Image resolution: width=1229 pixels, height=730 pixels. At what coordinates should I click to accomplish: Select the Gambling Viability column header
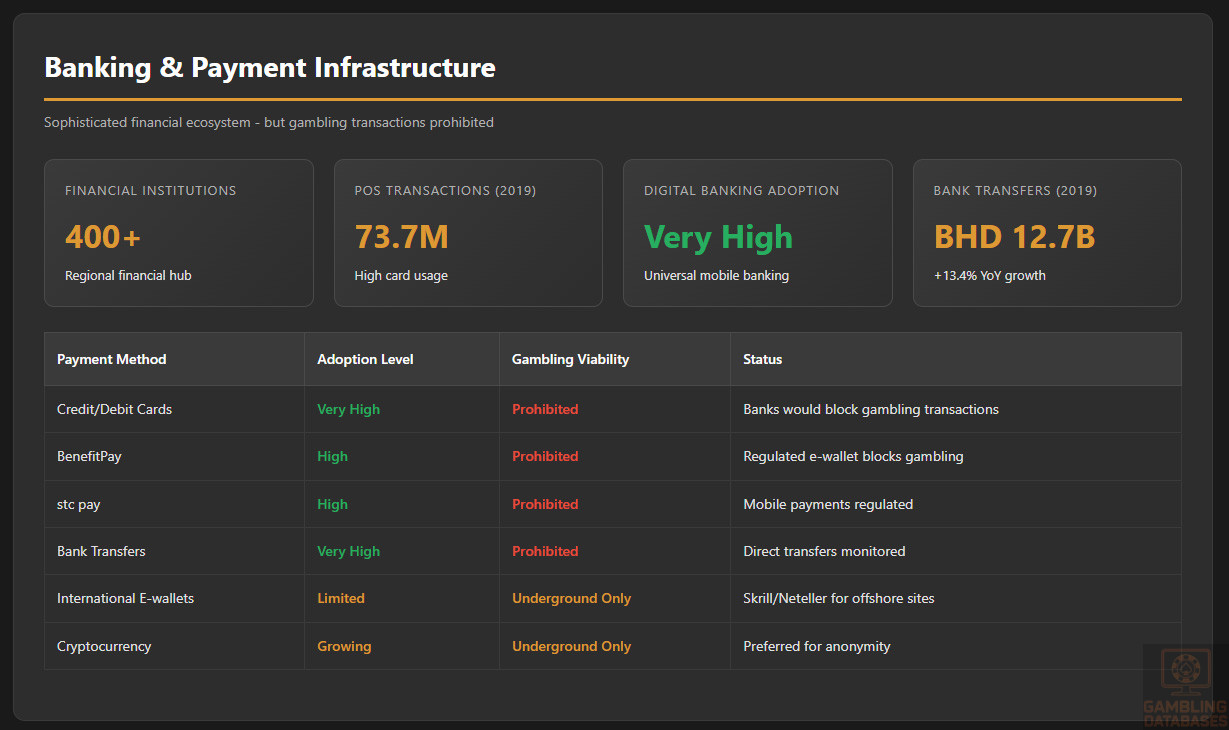(570, 359)
